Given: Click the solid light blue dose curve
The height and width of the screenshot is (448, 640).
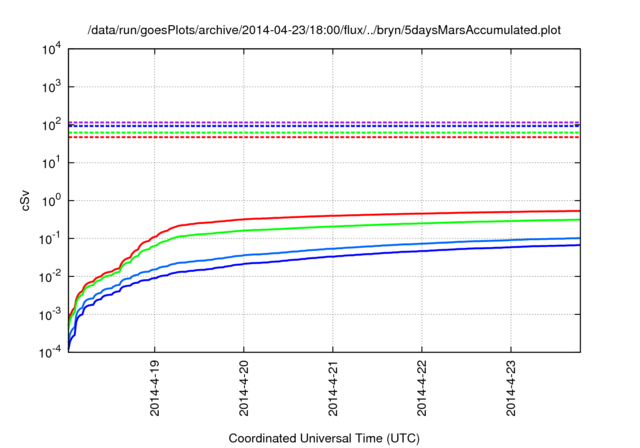Looking at the screenshot, I should pyautogui.click(x=333, y=248).
